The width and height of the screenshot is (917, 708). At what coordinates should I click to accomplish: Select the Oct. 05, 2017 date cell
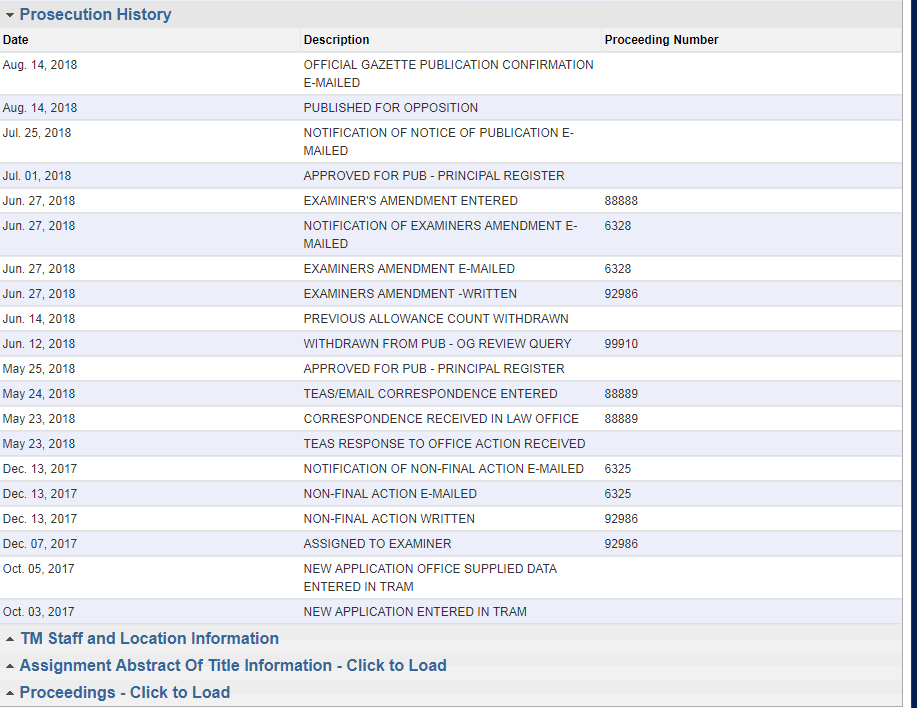tap(39, 569)
